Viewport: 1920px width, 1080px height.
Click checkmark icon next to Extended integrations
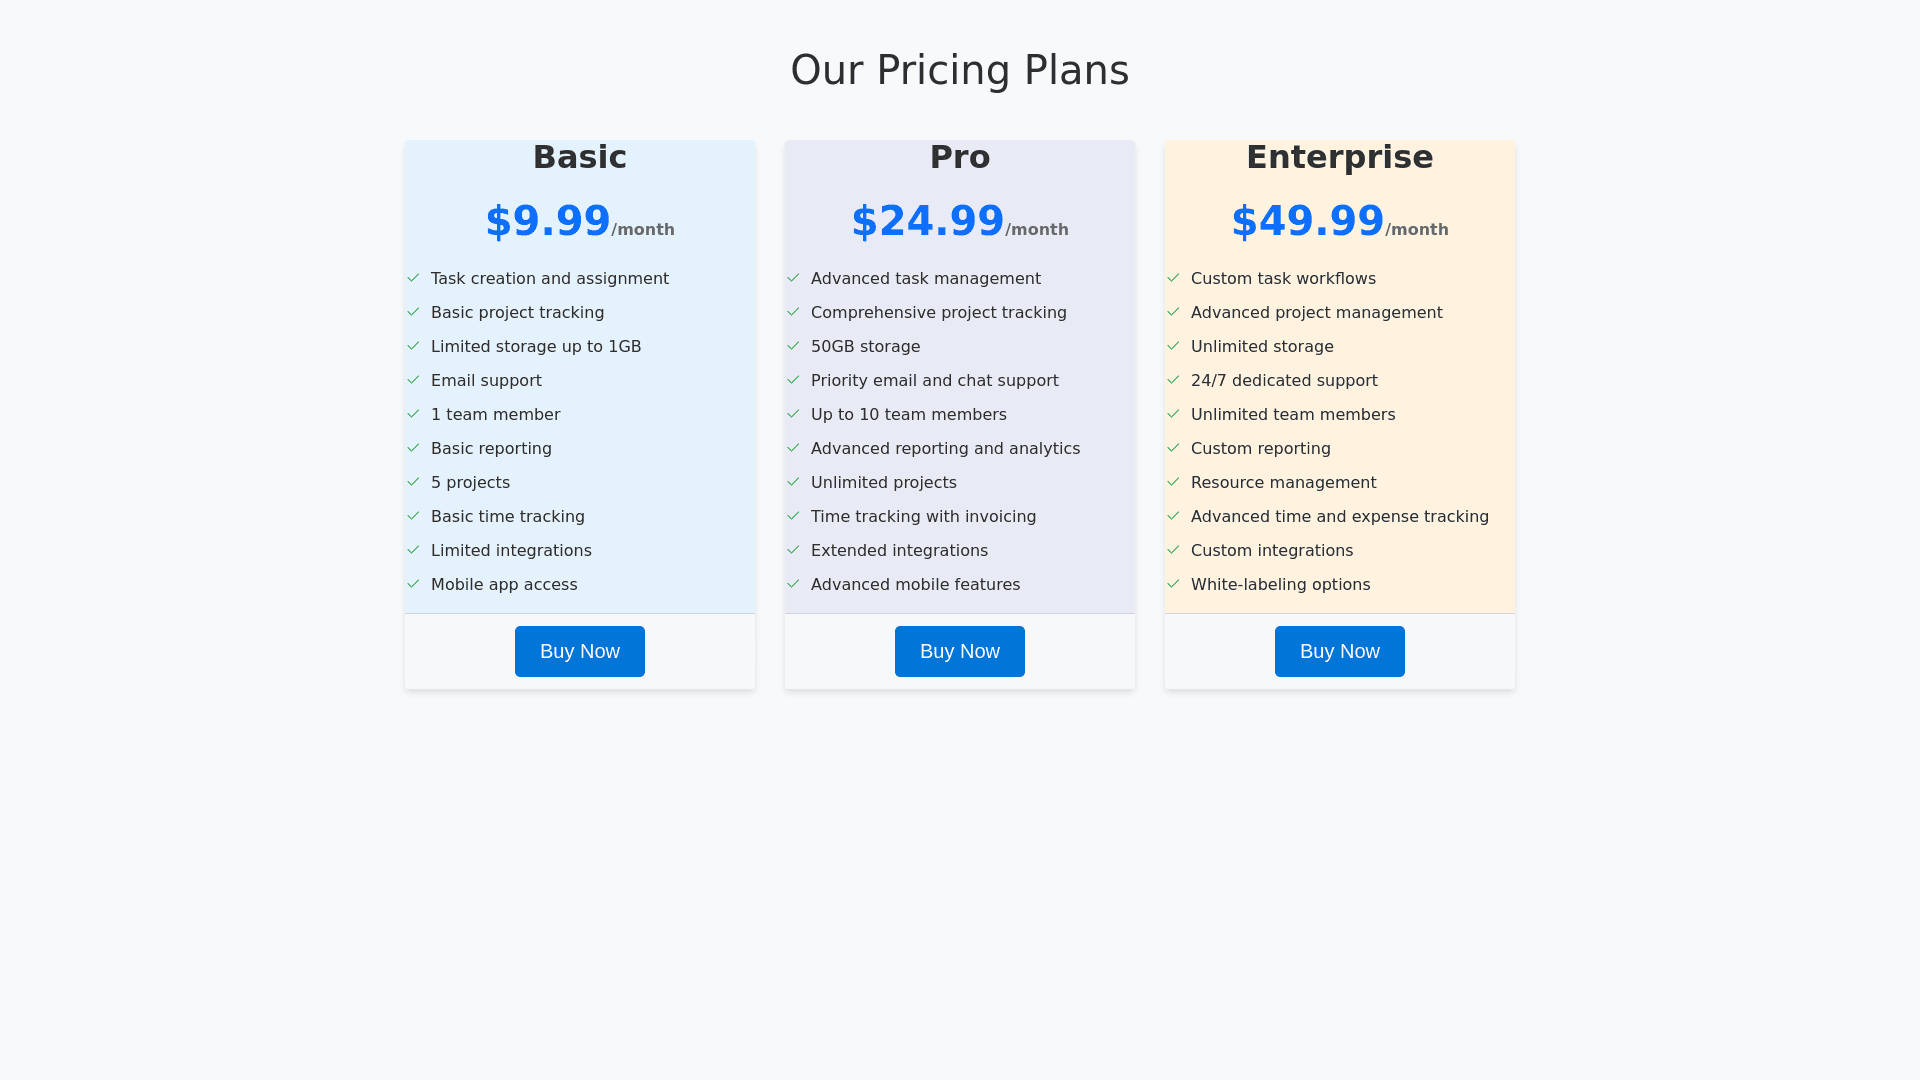click(x=793, y=550)
